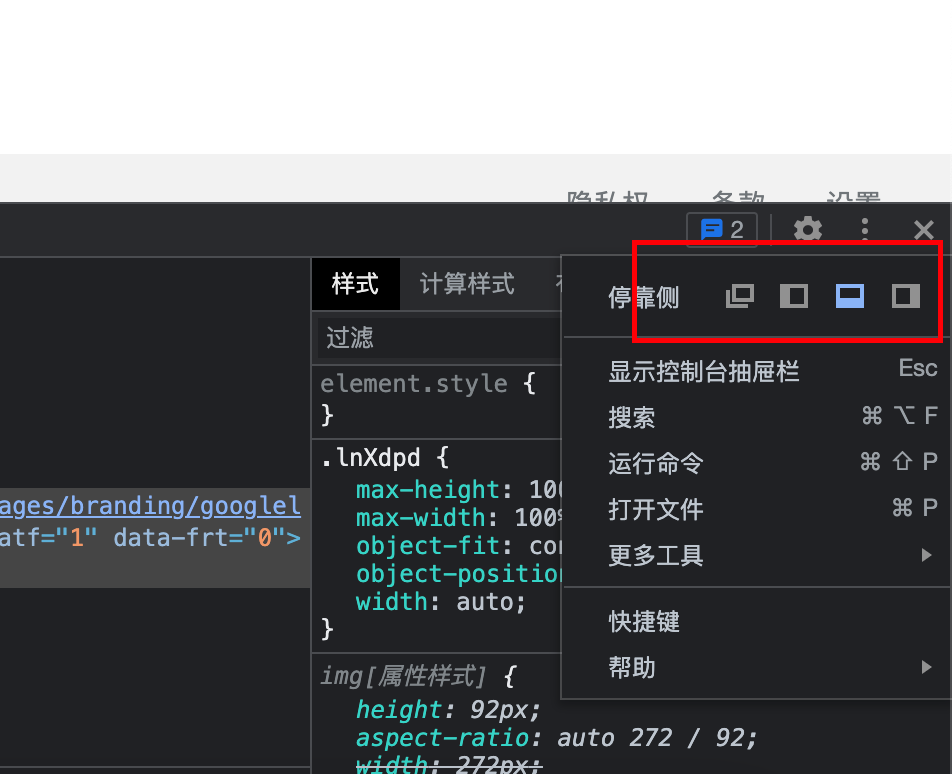This screenshot has height=774, width=952.
Task: Click the aspect-ratio declaration
Action: 556,738
